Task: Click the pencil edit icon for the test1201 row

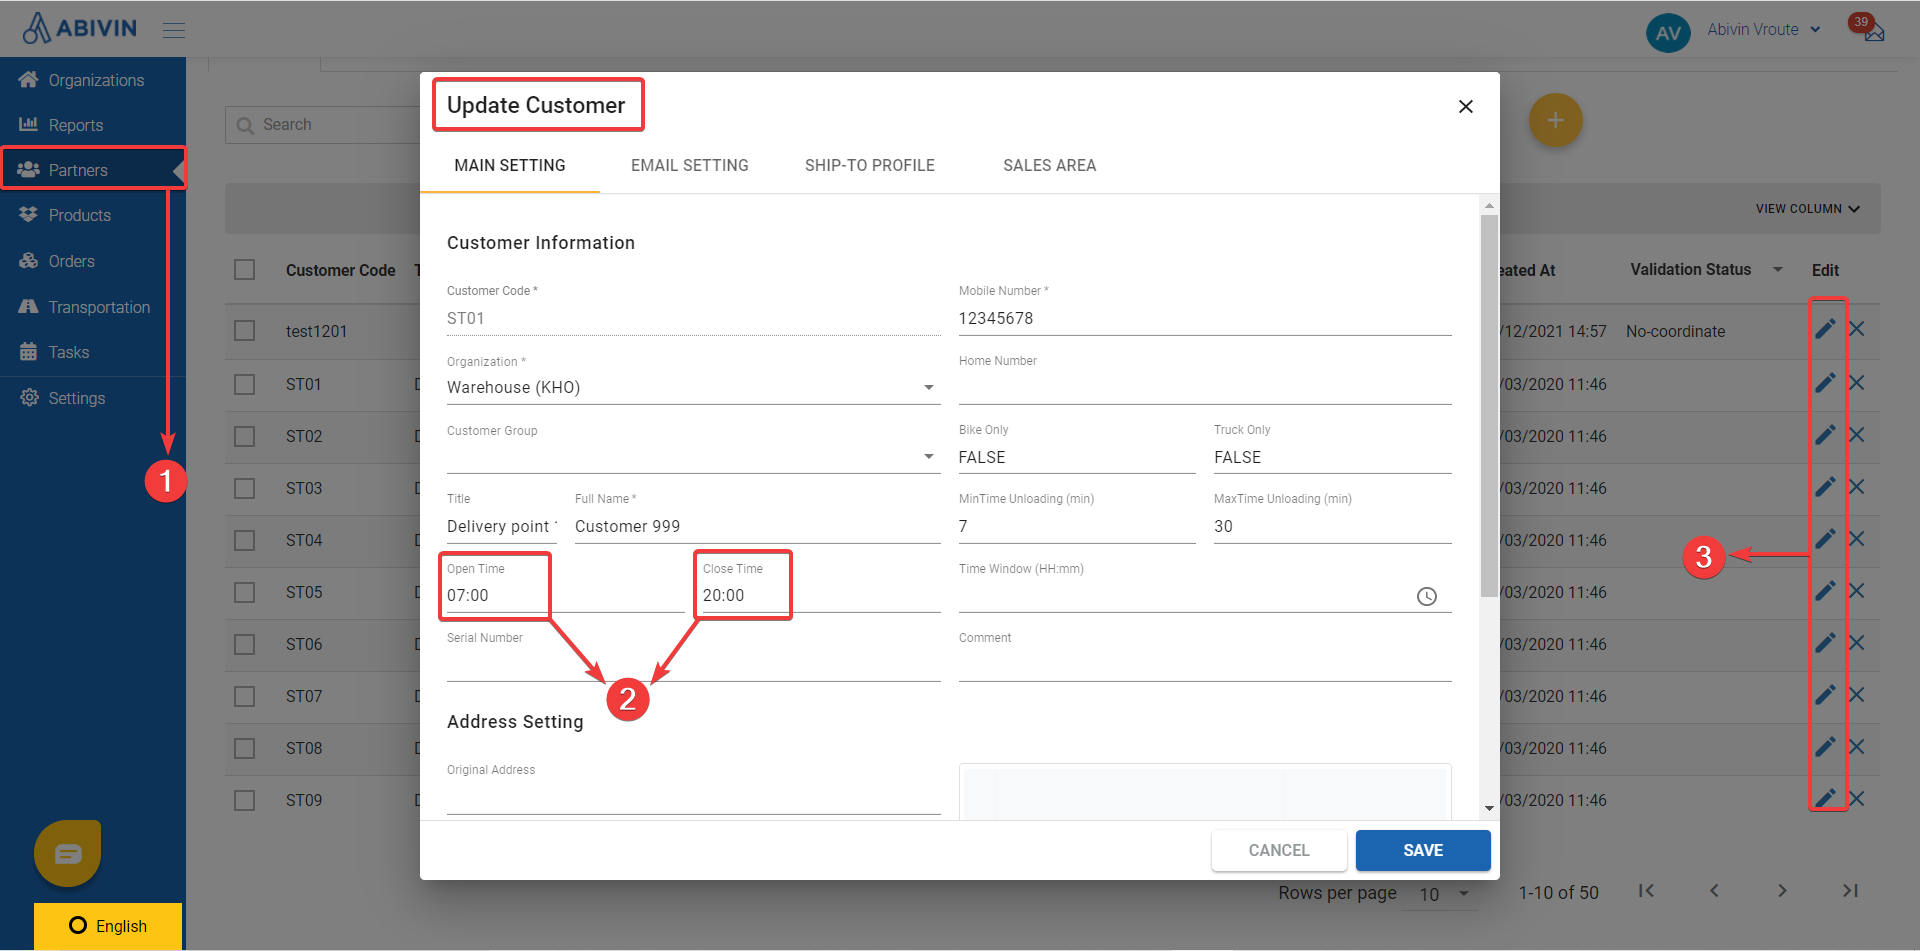Action: click(1825, 329)
